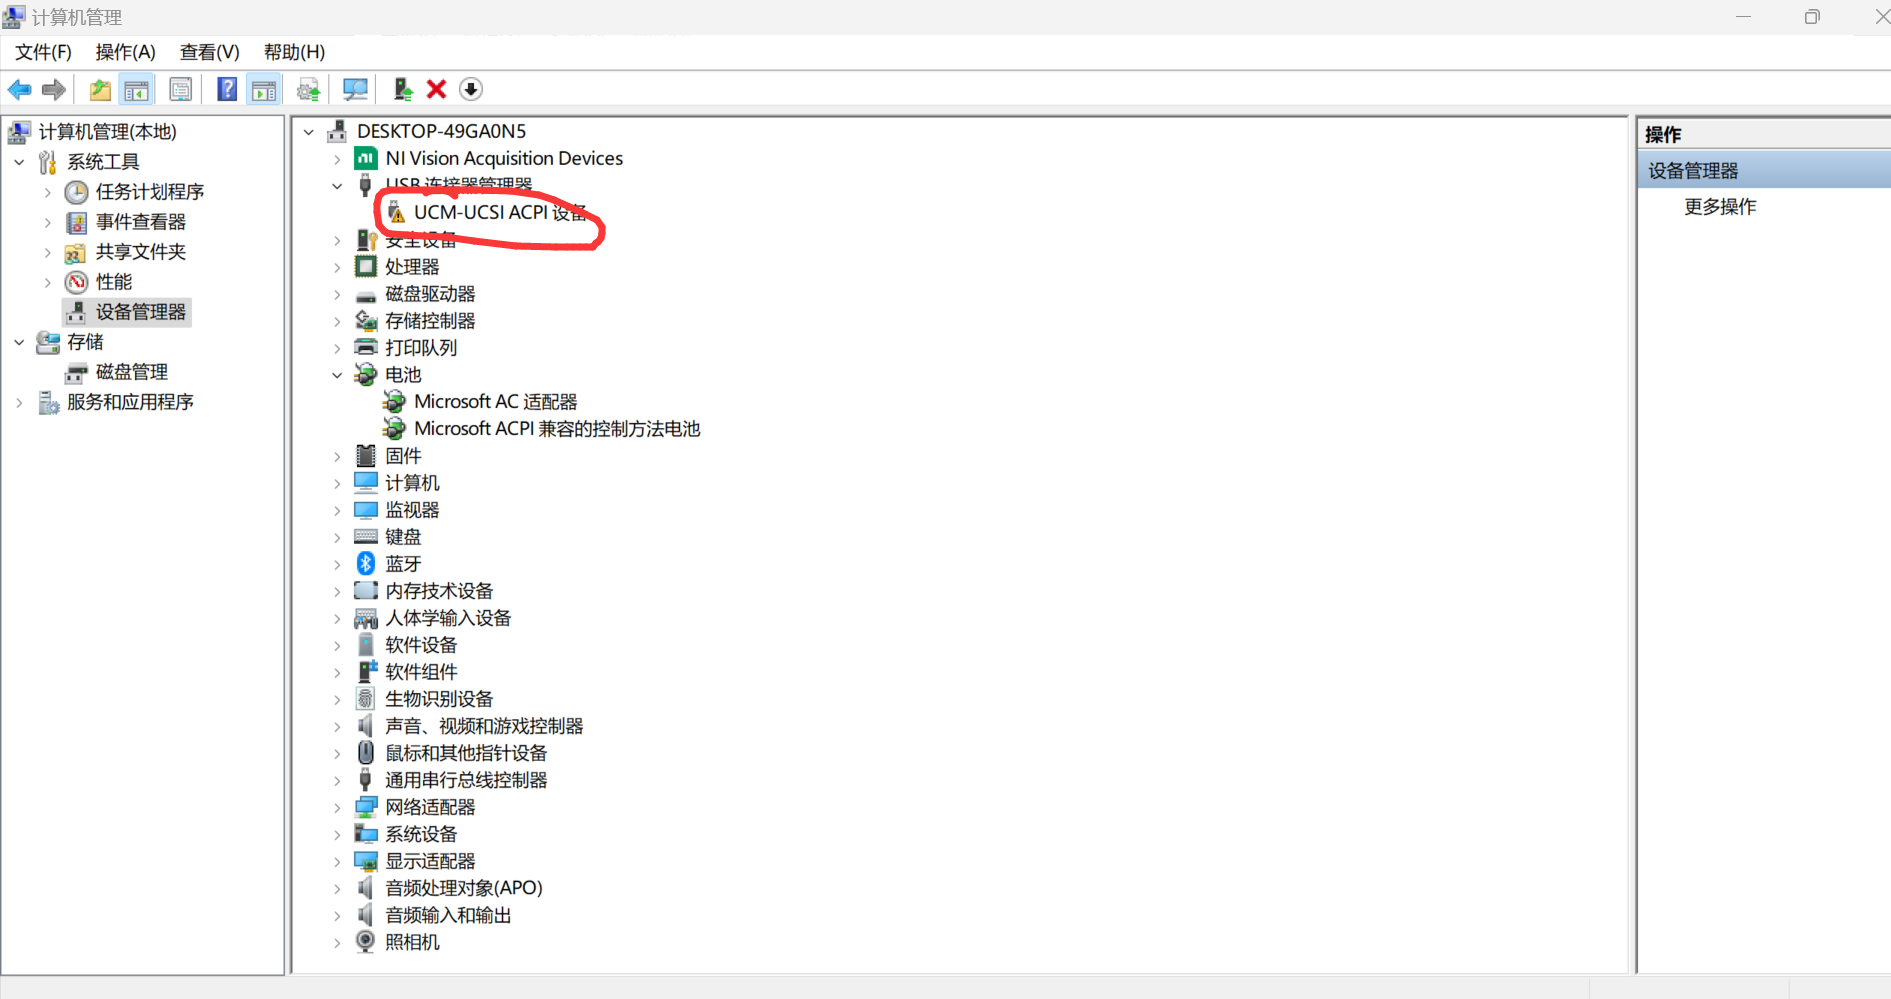Click 更多操作 in the actions pane
1891x999 pixels.
(1720, 207)
